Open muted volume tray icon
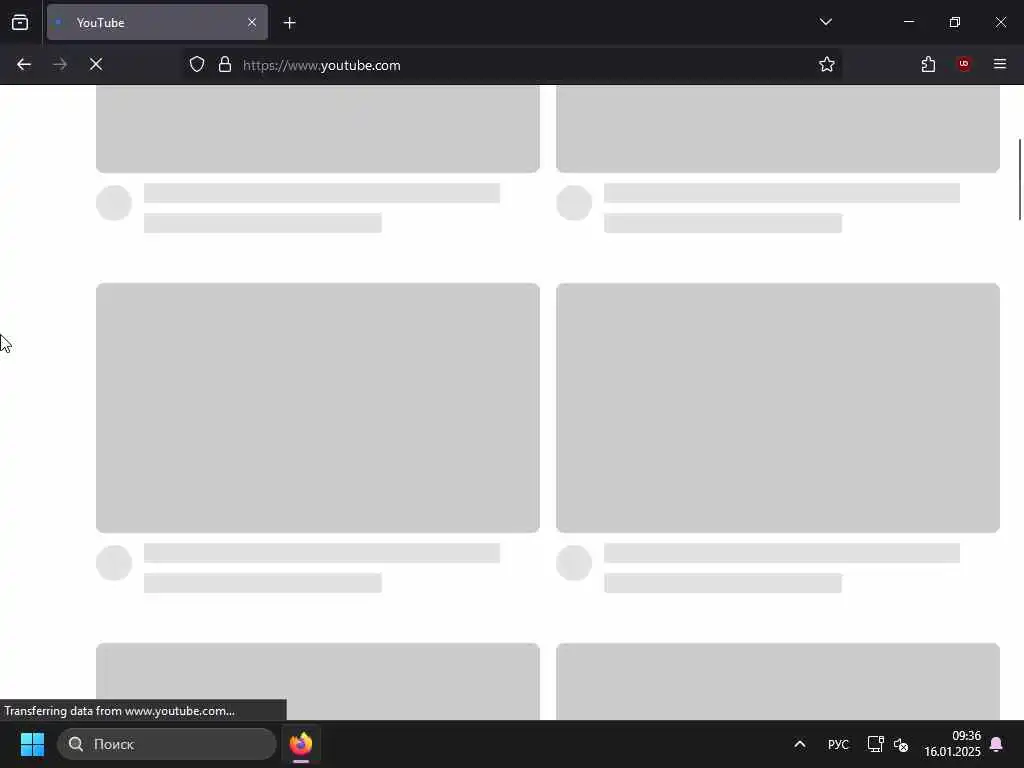Viewport: 1024px width, 768px height. [x=901, y=744]
